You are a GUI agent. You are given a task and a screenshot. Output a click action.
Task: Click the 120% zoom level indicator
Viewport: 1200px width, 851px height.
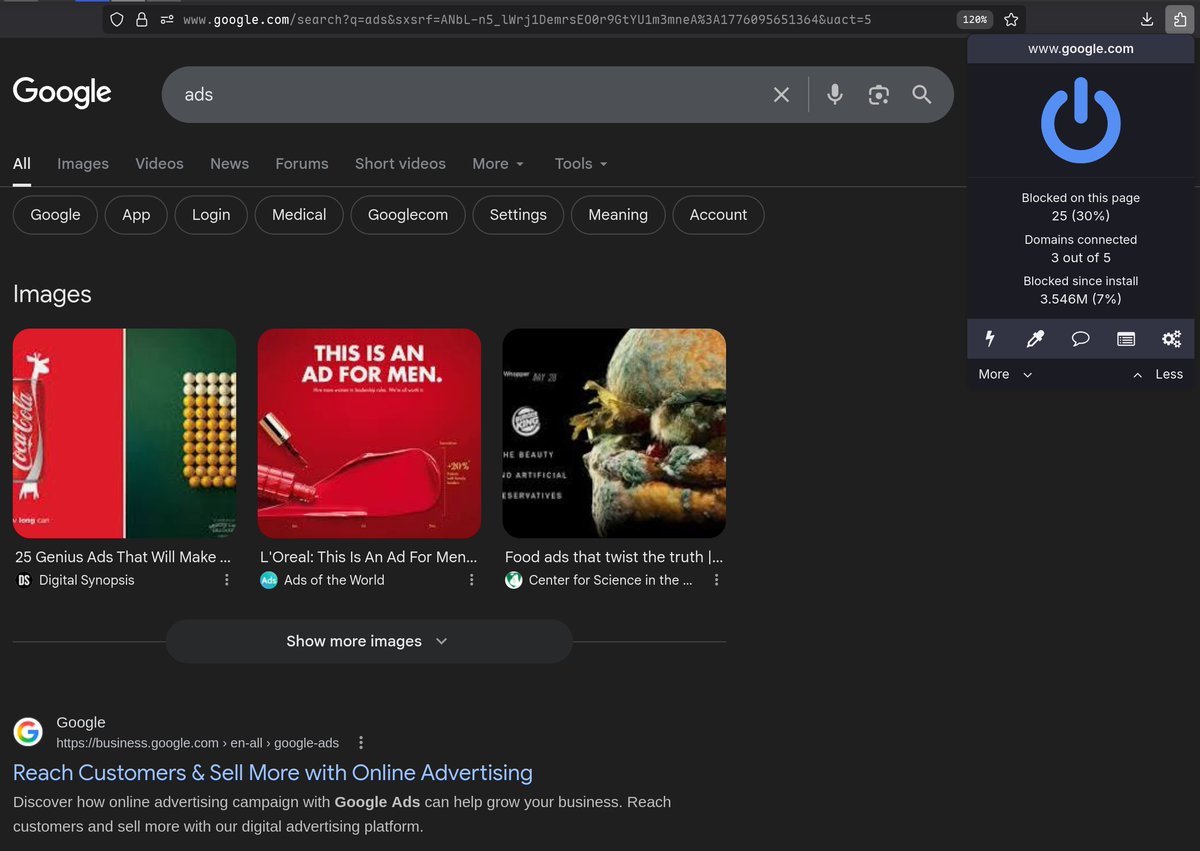973,19
